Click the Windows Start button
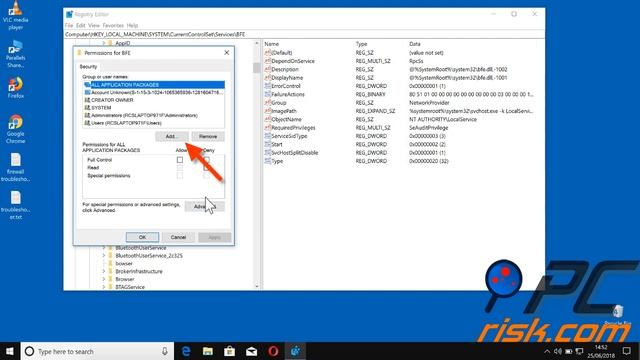Screen dimensions: 640x360 [x=10, y=351]
